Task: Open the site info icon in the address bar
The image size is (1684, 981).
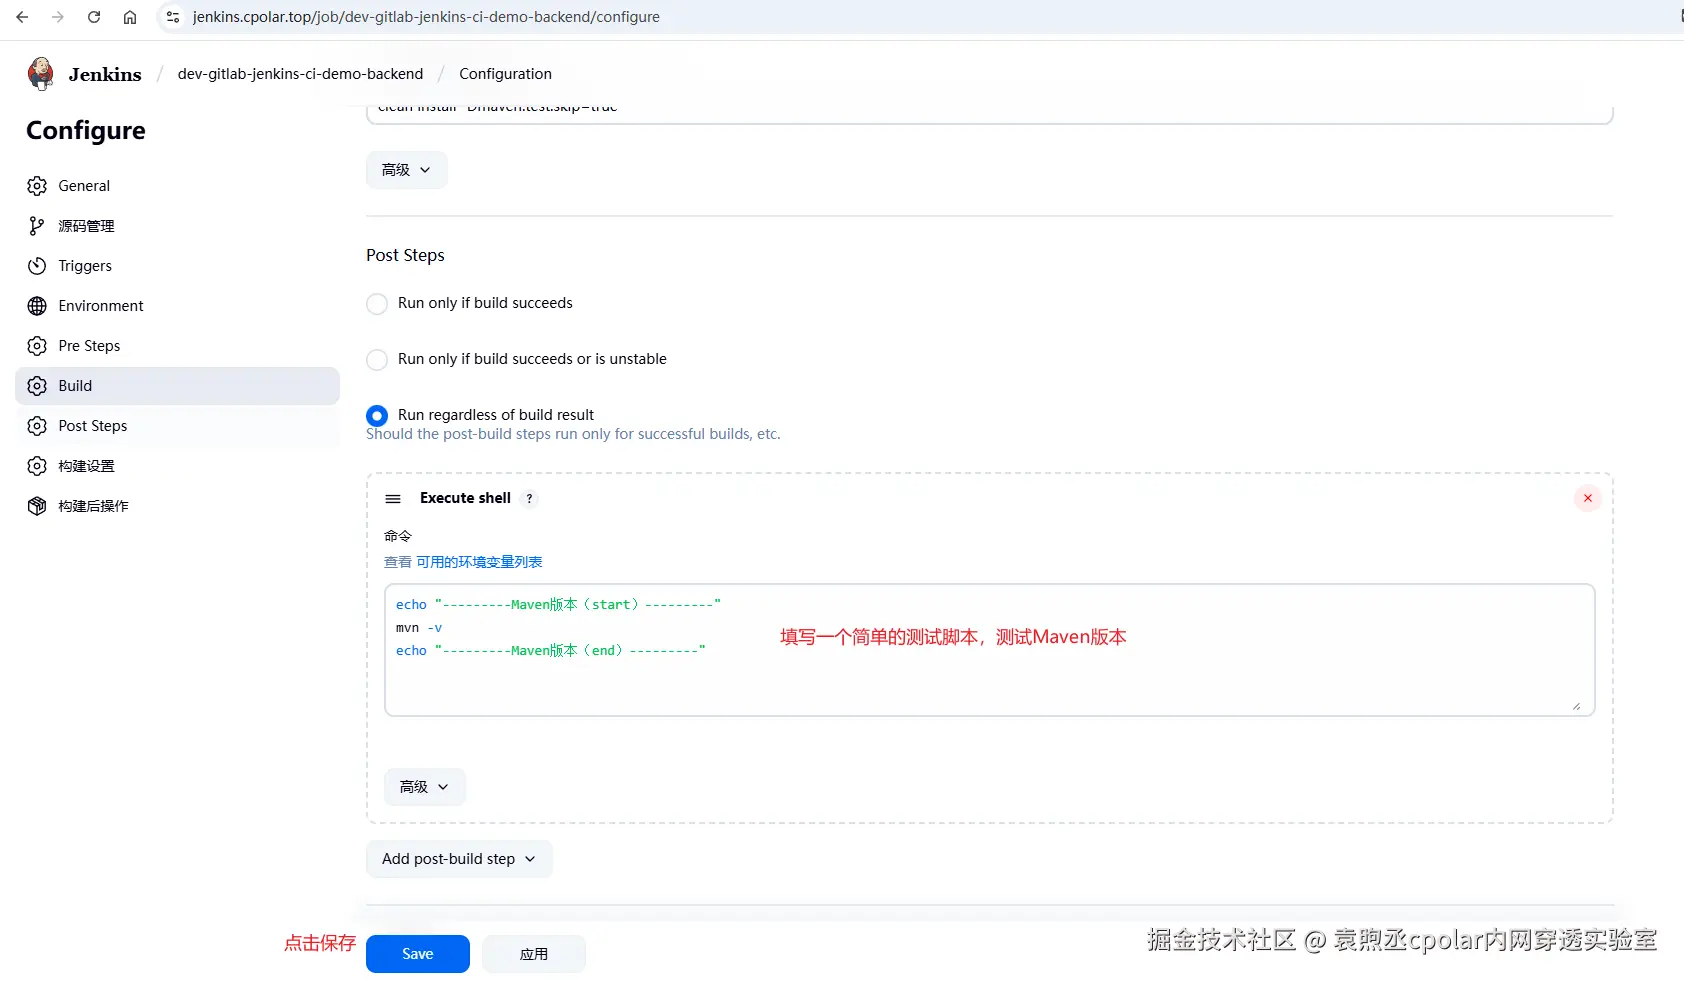Action: click(173, 17)
